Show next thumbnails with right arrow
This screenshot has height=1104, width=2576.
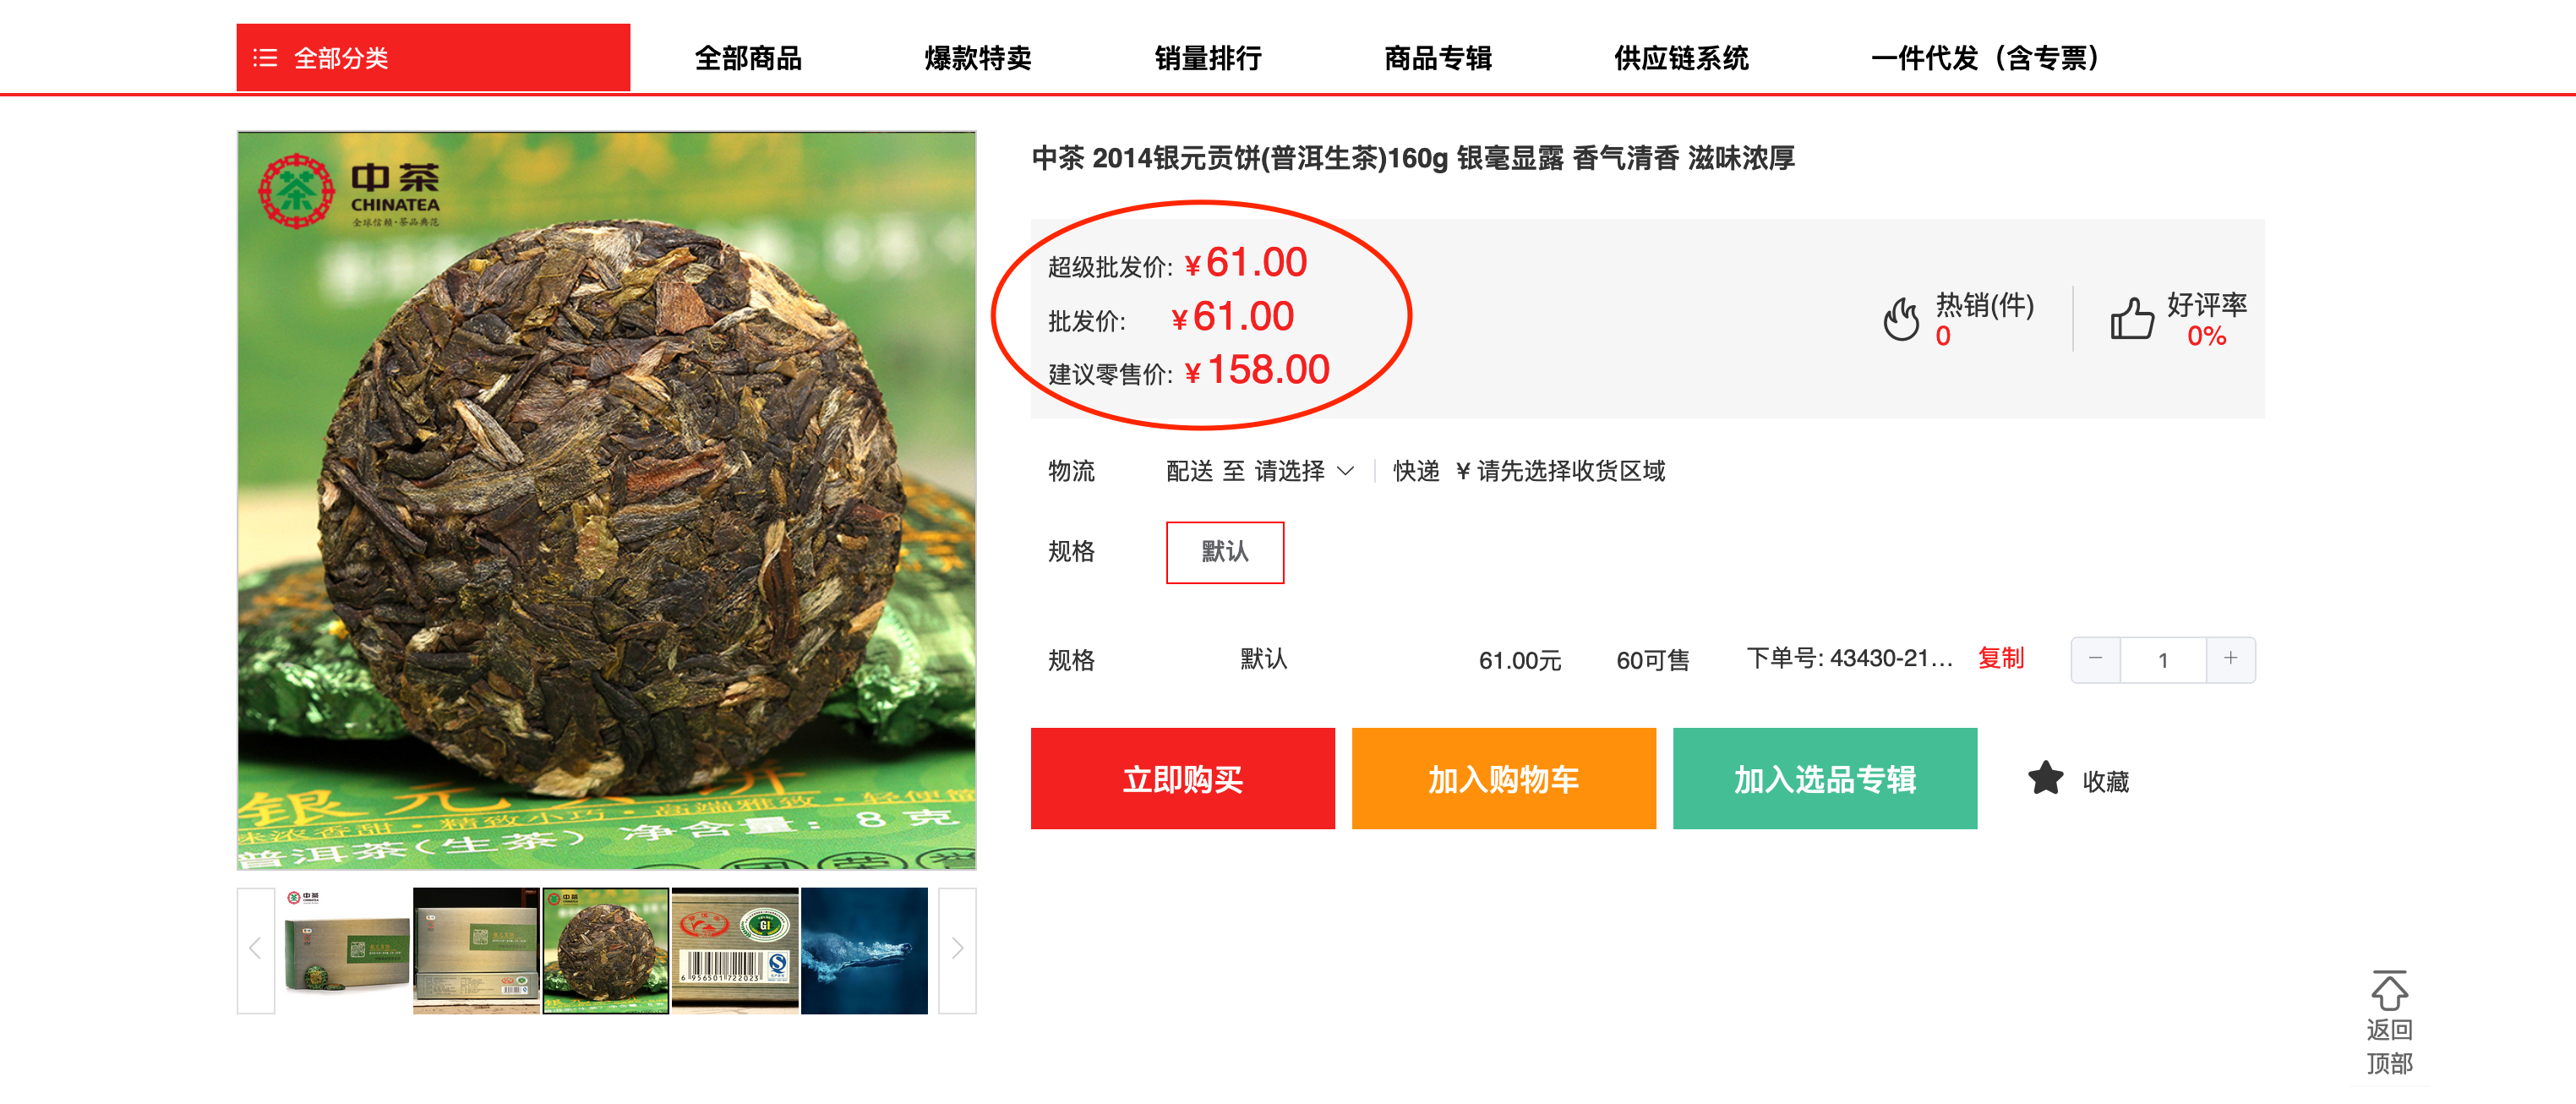pyautogui.click(x=957, y=949)
